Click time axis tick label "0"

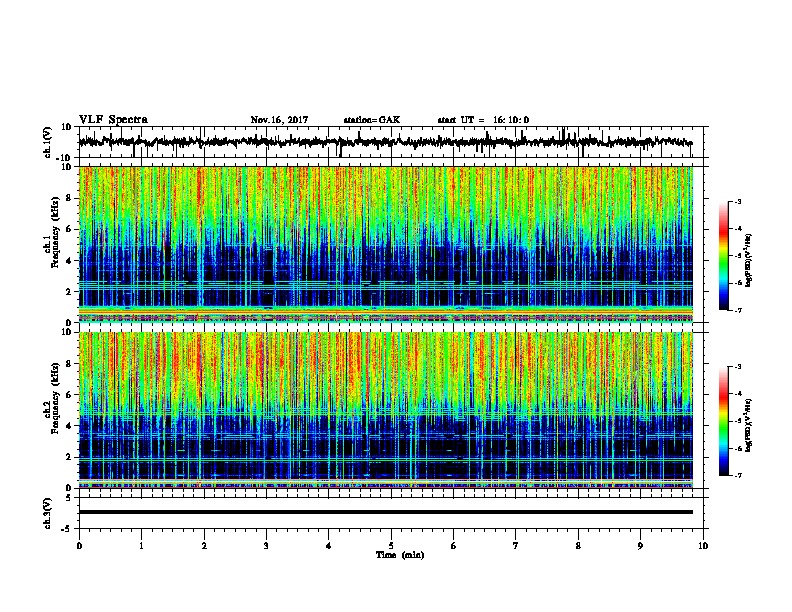79,546
